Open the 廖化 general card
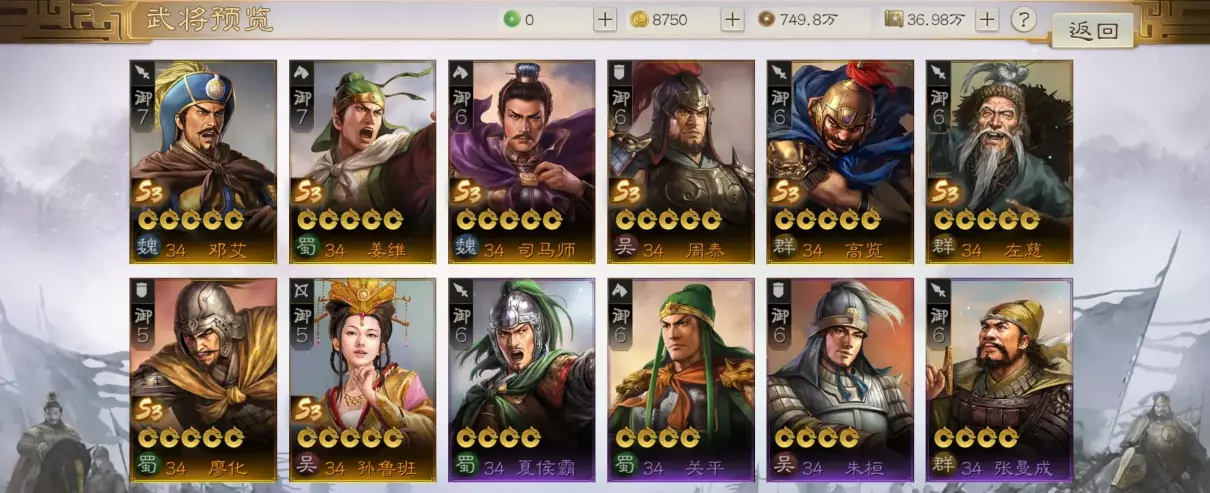 click(x=203, y=380)
